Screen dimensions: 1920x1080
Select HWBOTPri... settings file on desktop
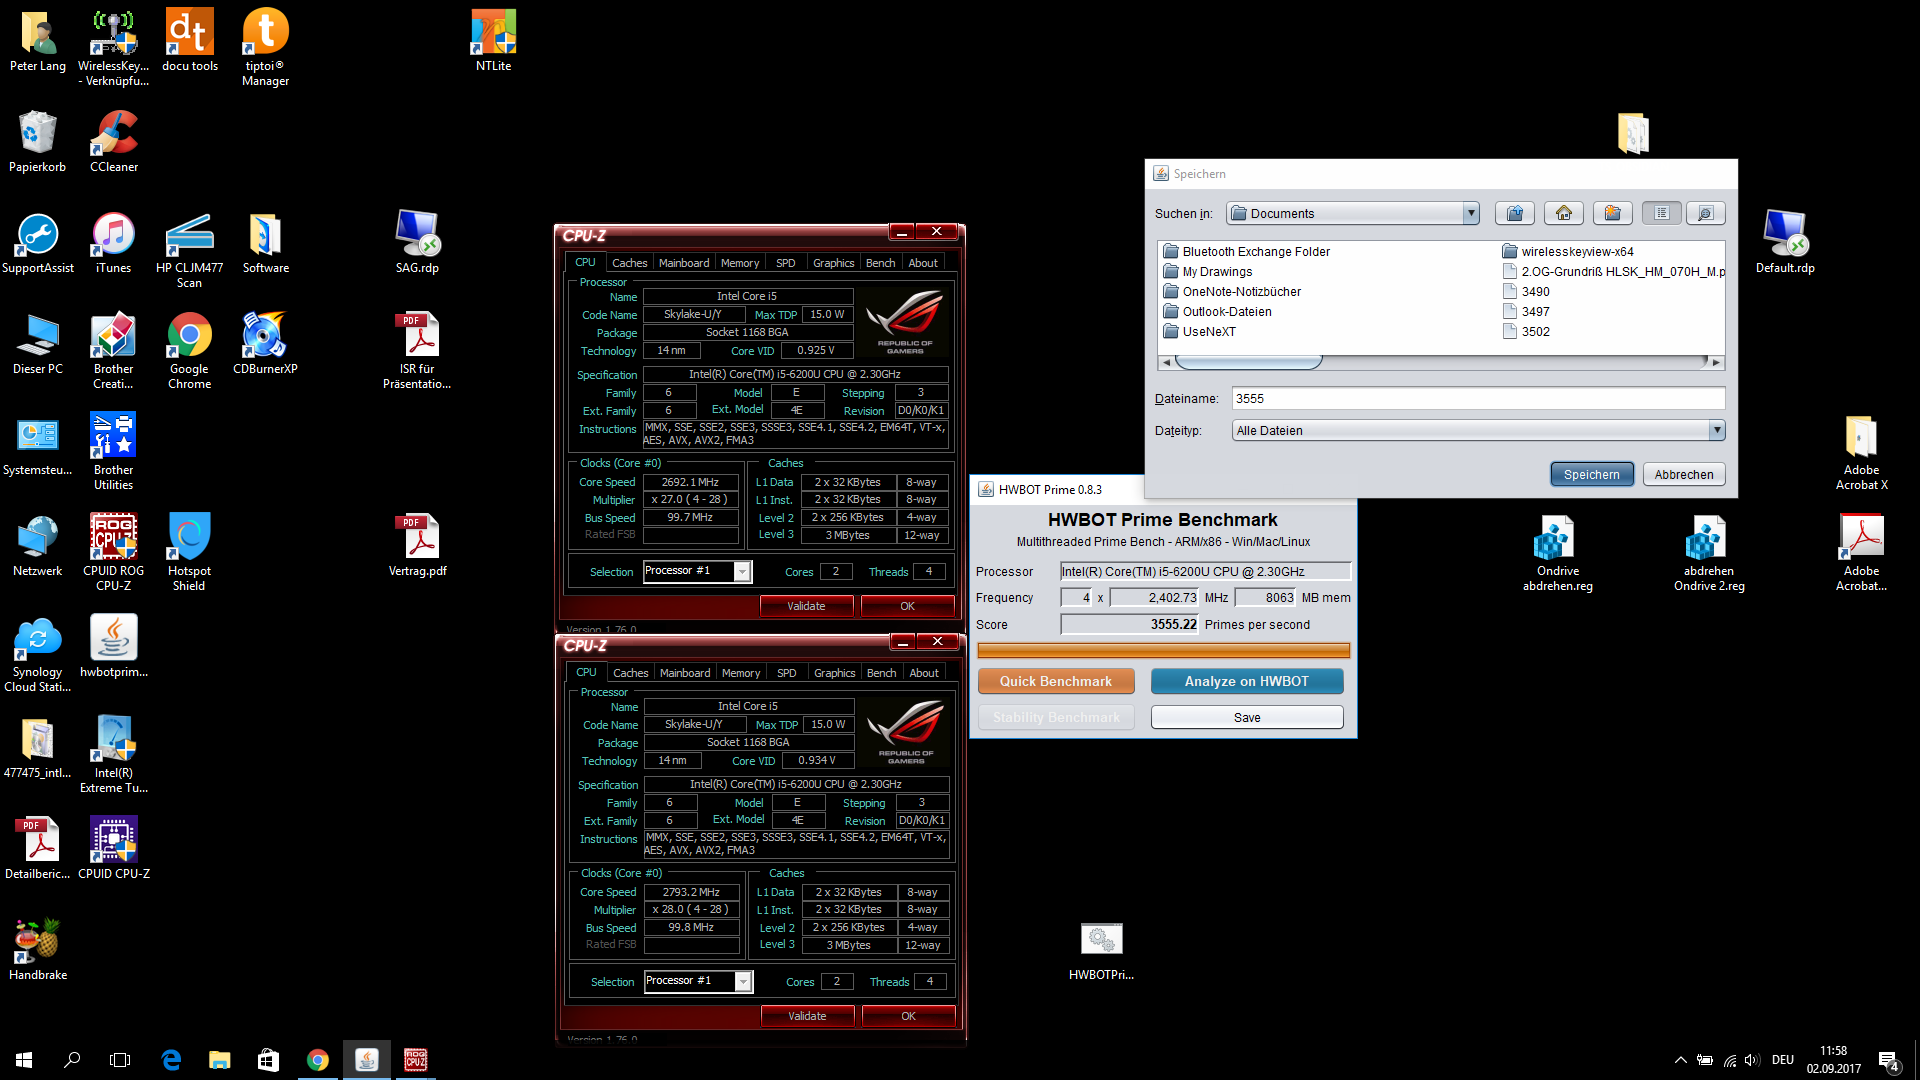tap(1101, 952)
